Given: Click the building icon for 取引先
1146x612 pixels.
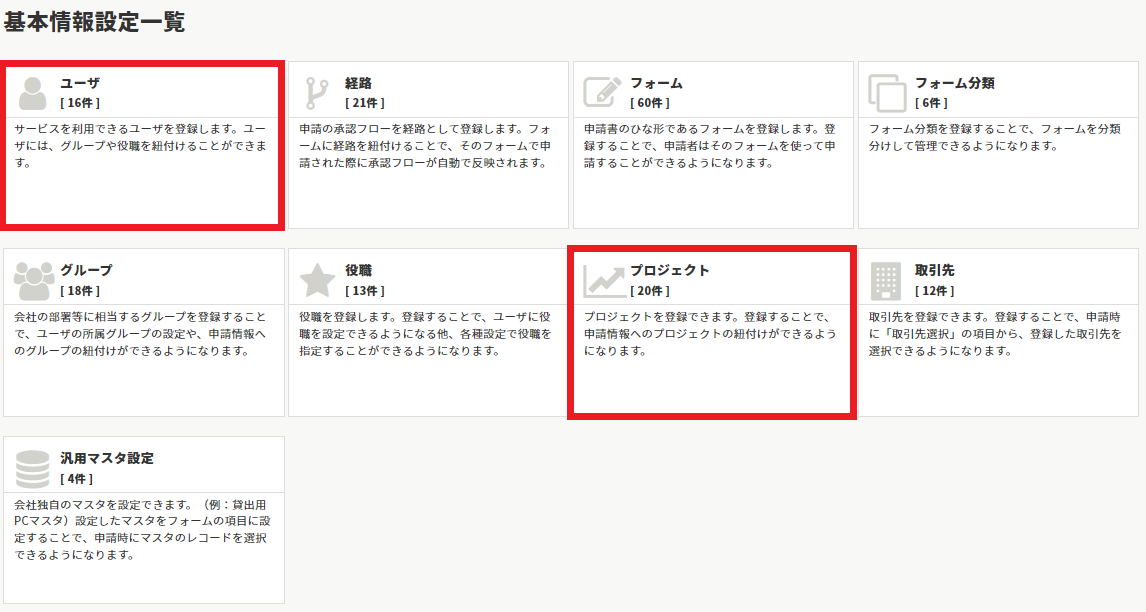Looking at the screenshot, I should (886, 280).
